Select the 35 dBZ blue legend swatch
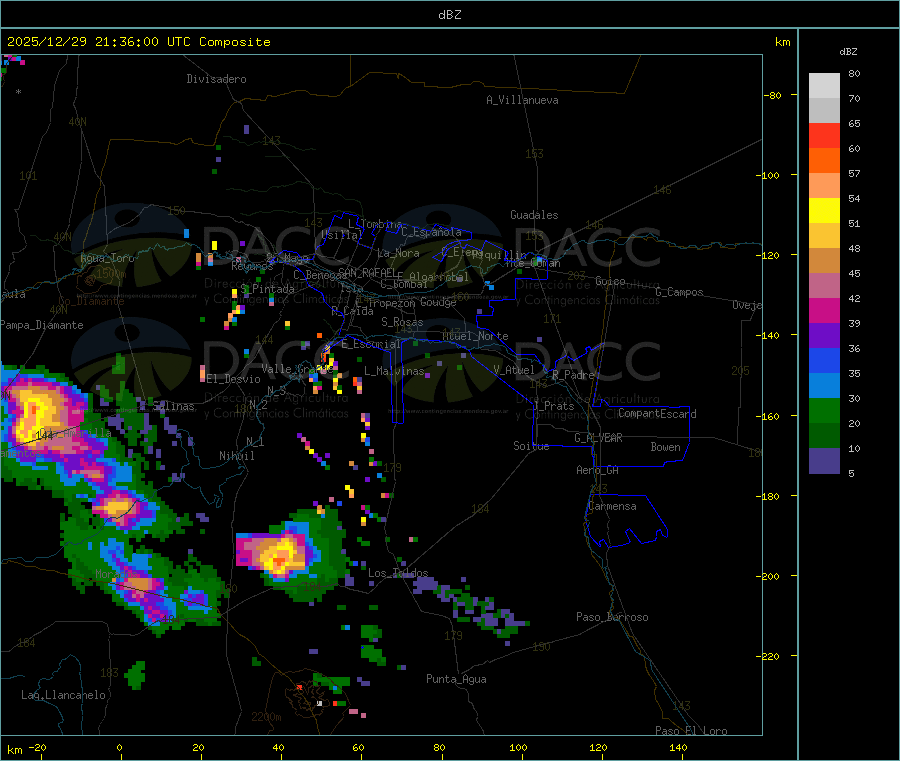Viewport: 900px width, 761px height. (x=824, y=360)
